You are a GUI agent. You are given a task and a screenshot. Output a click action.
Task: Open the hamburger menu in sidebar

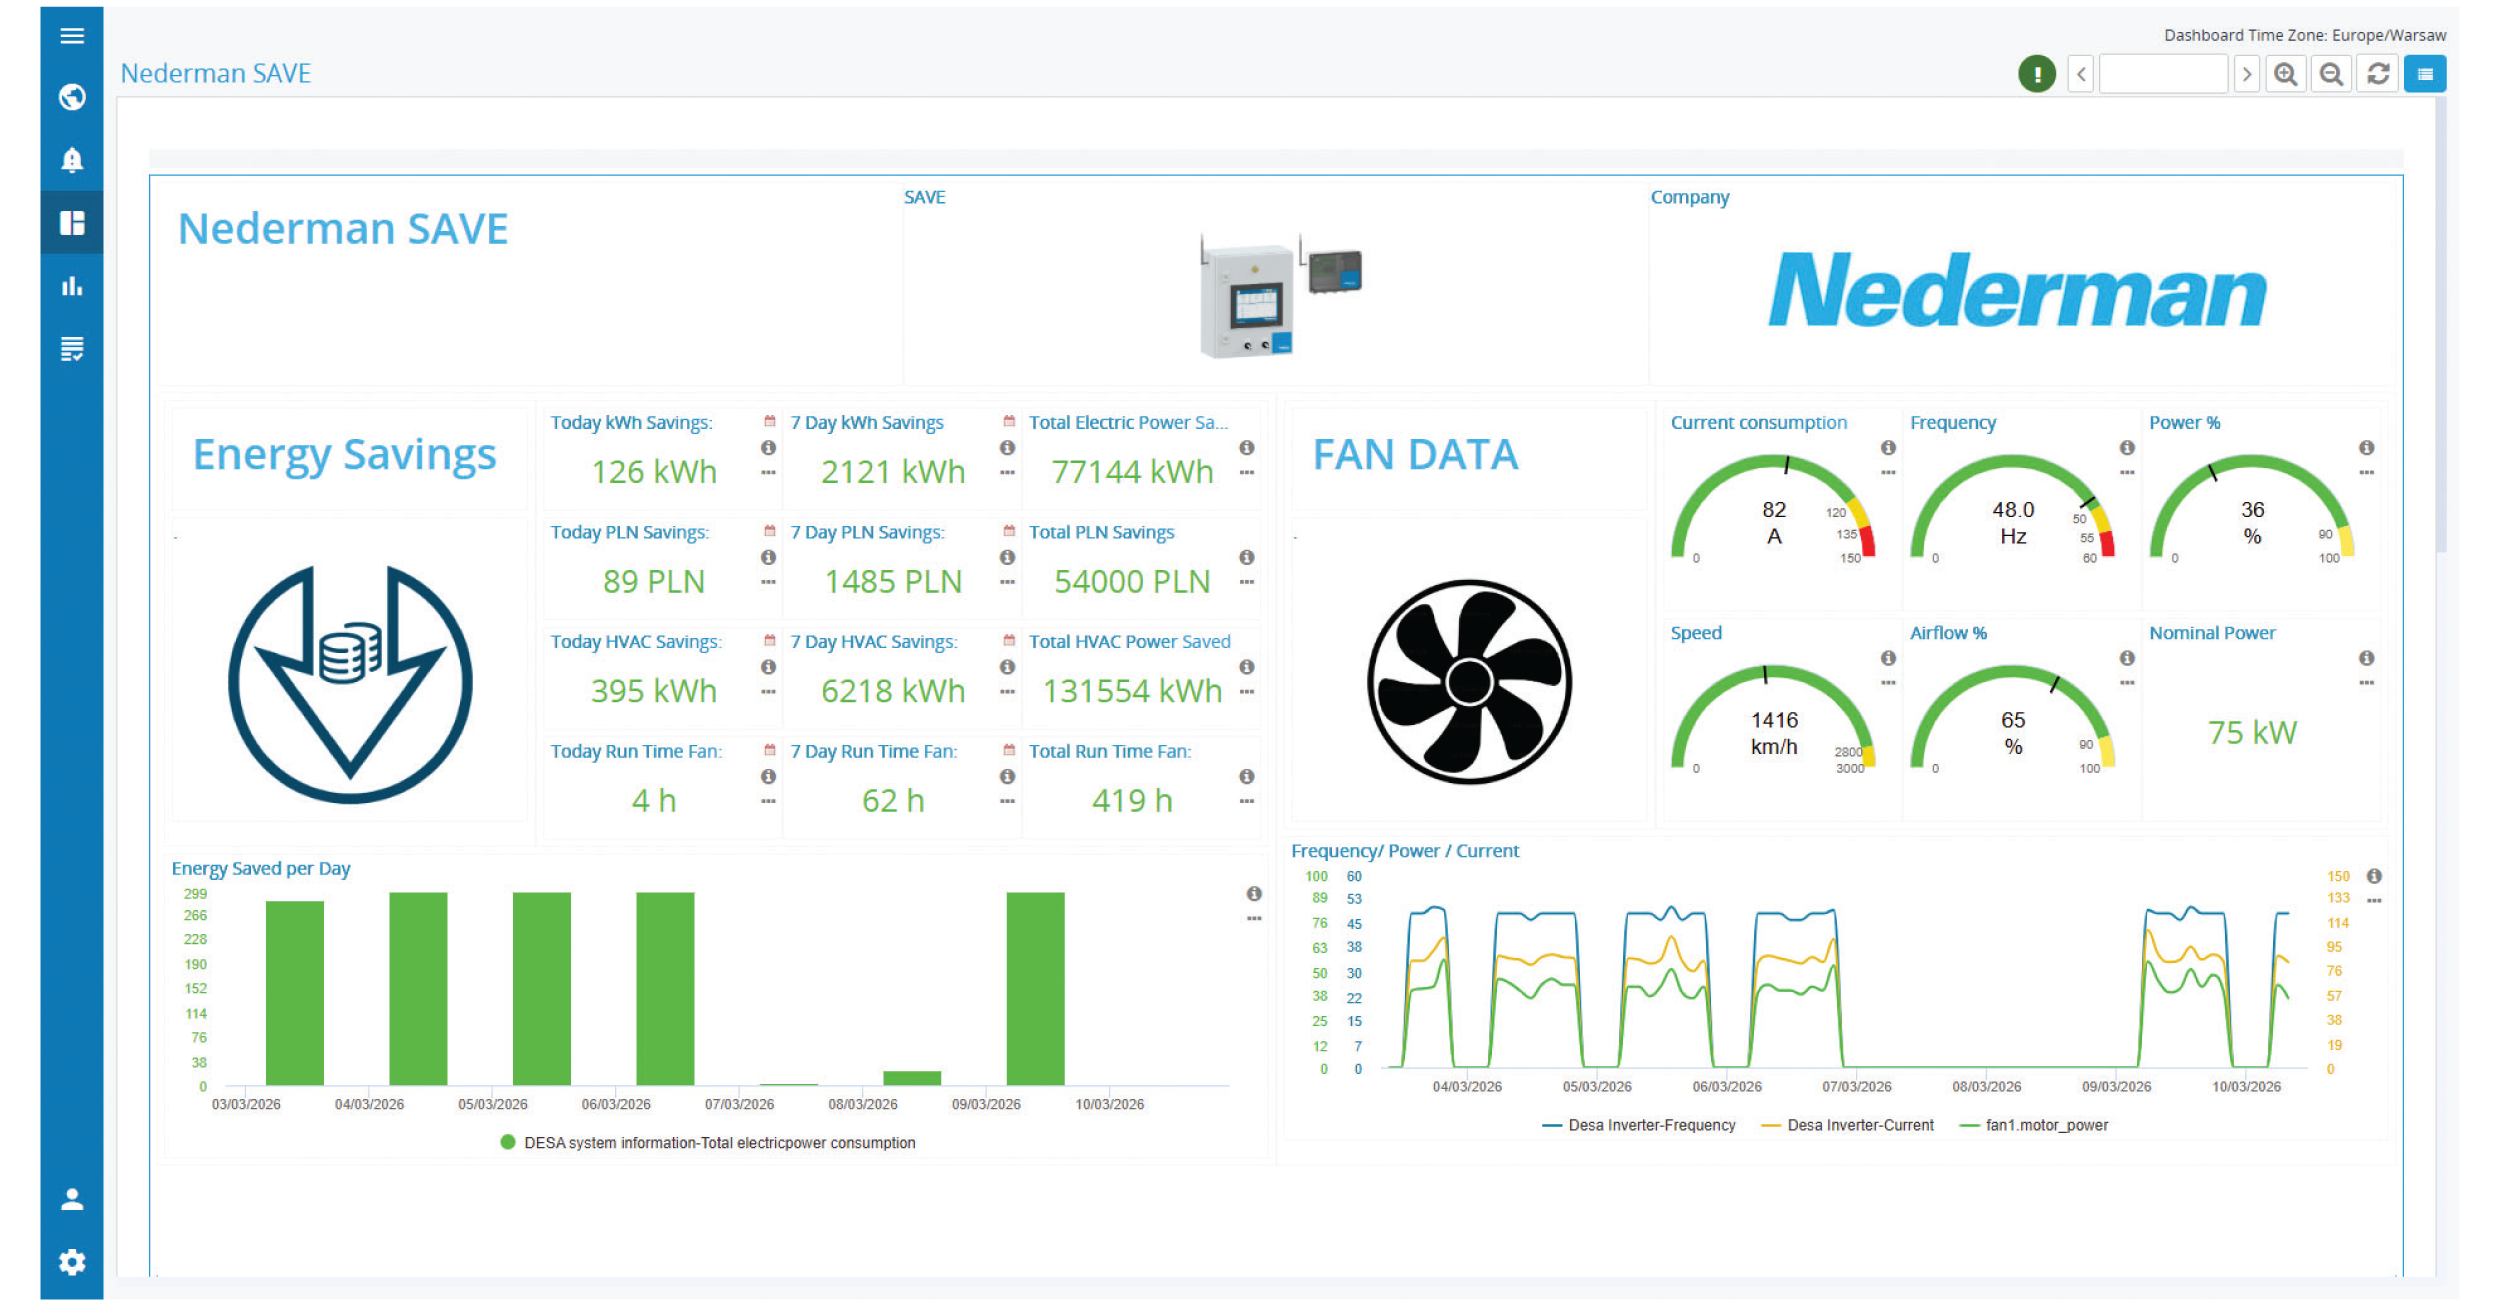[72, 36]
